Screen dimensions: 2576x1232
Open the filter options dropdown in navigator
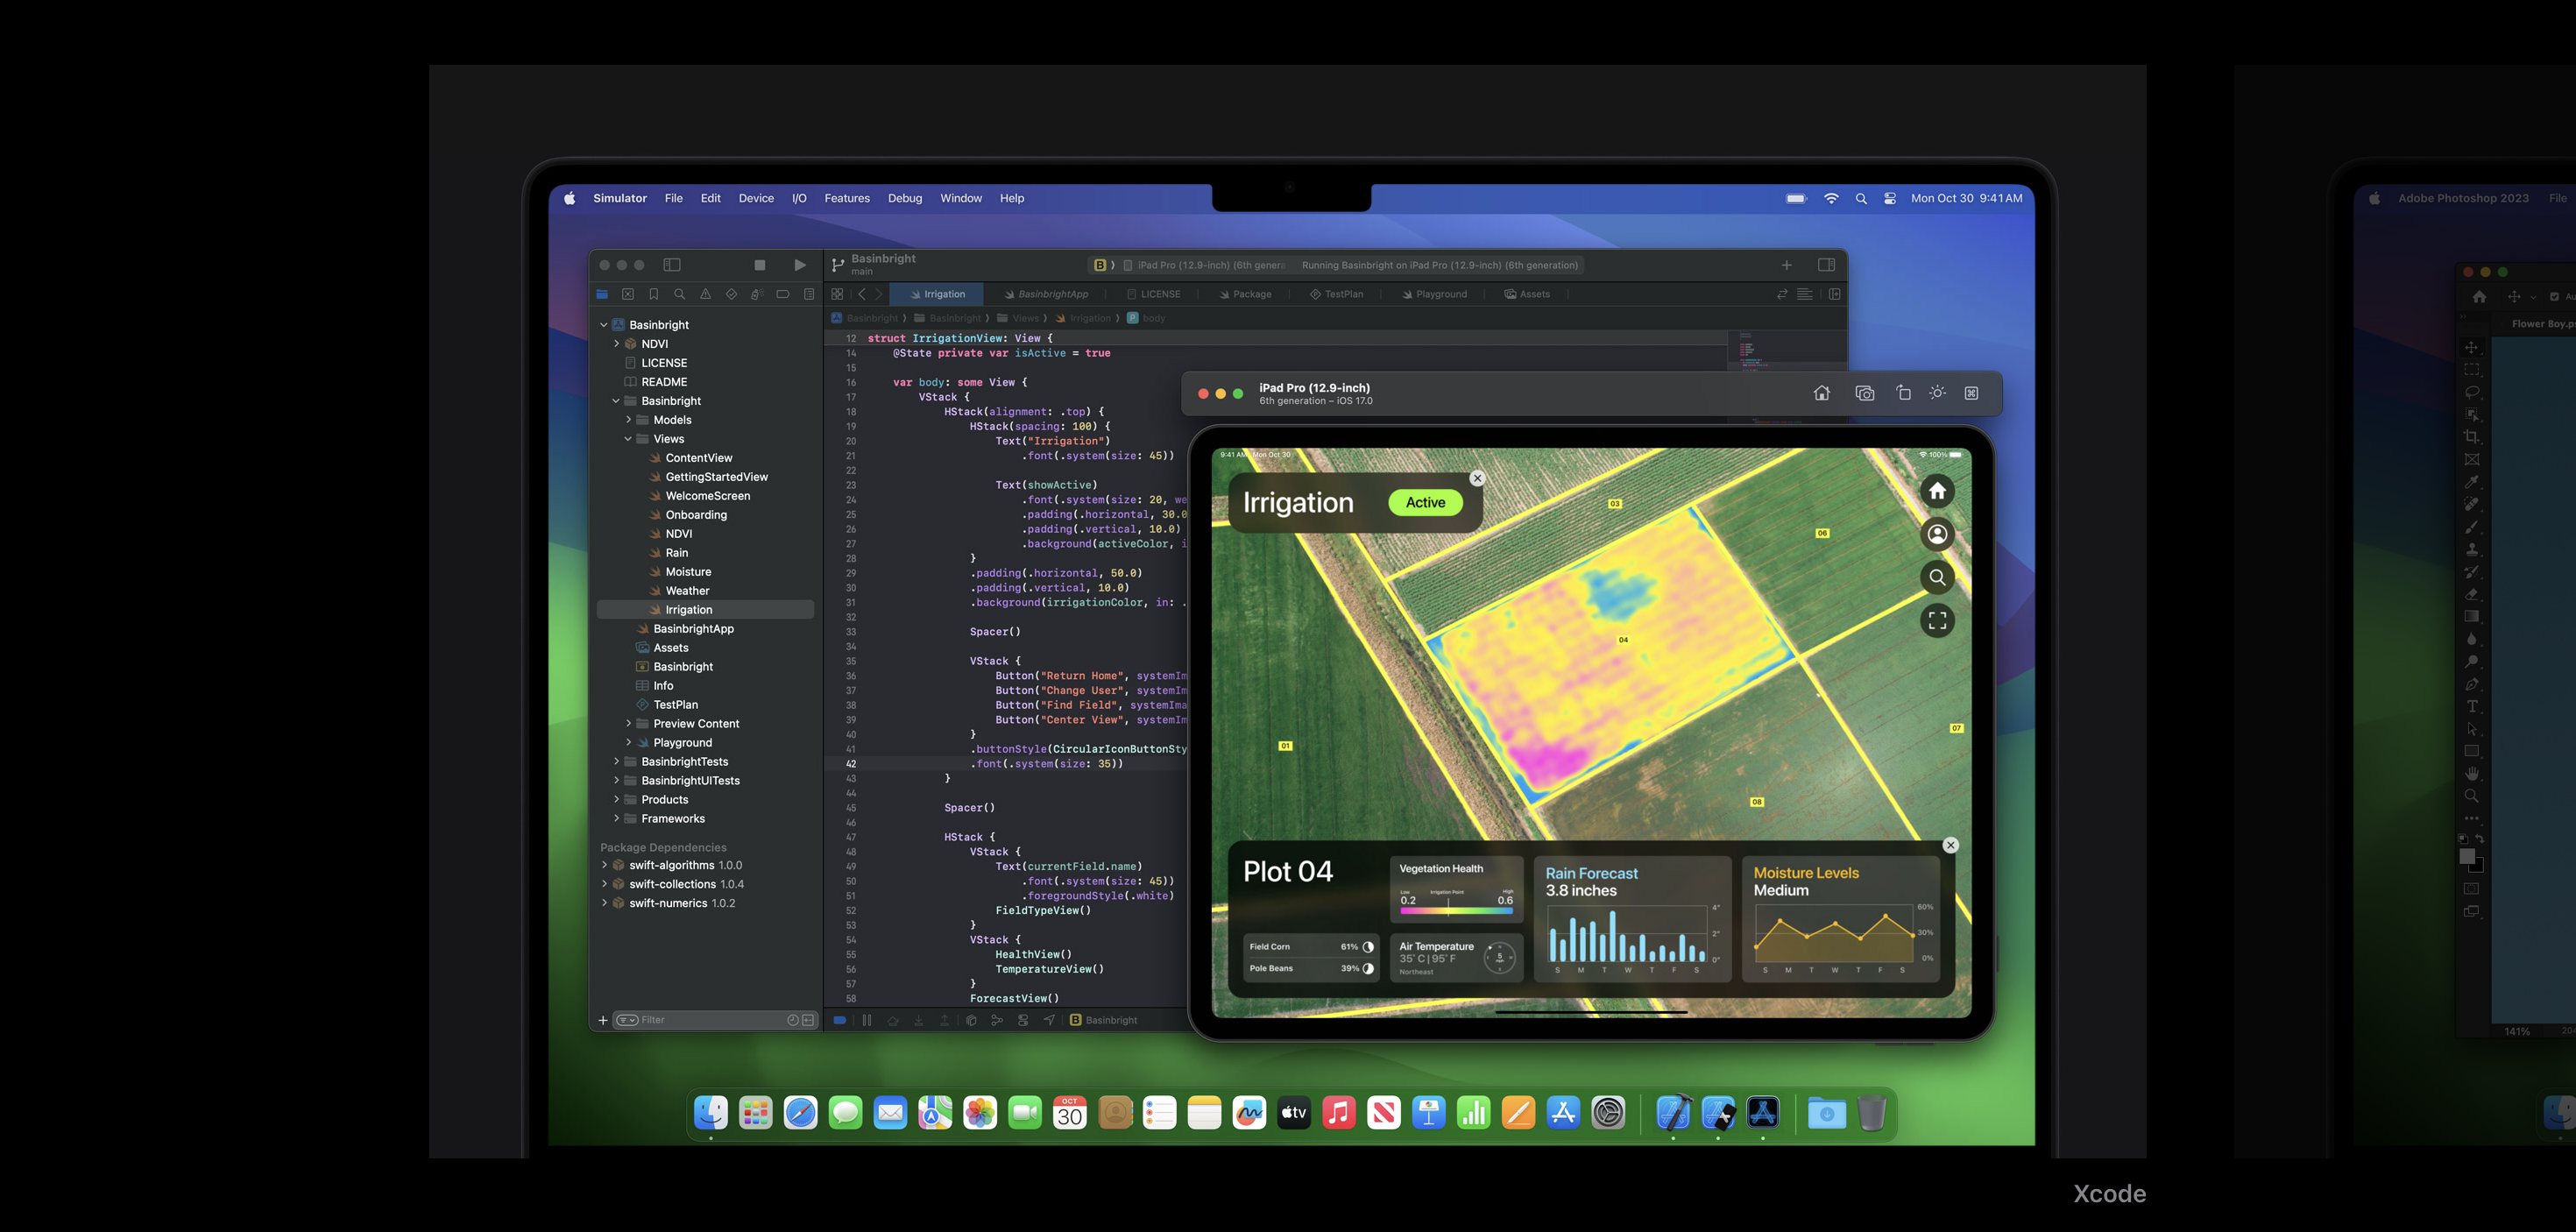pos(628,1020)
